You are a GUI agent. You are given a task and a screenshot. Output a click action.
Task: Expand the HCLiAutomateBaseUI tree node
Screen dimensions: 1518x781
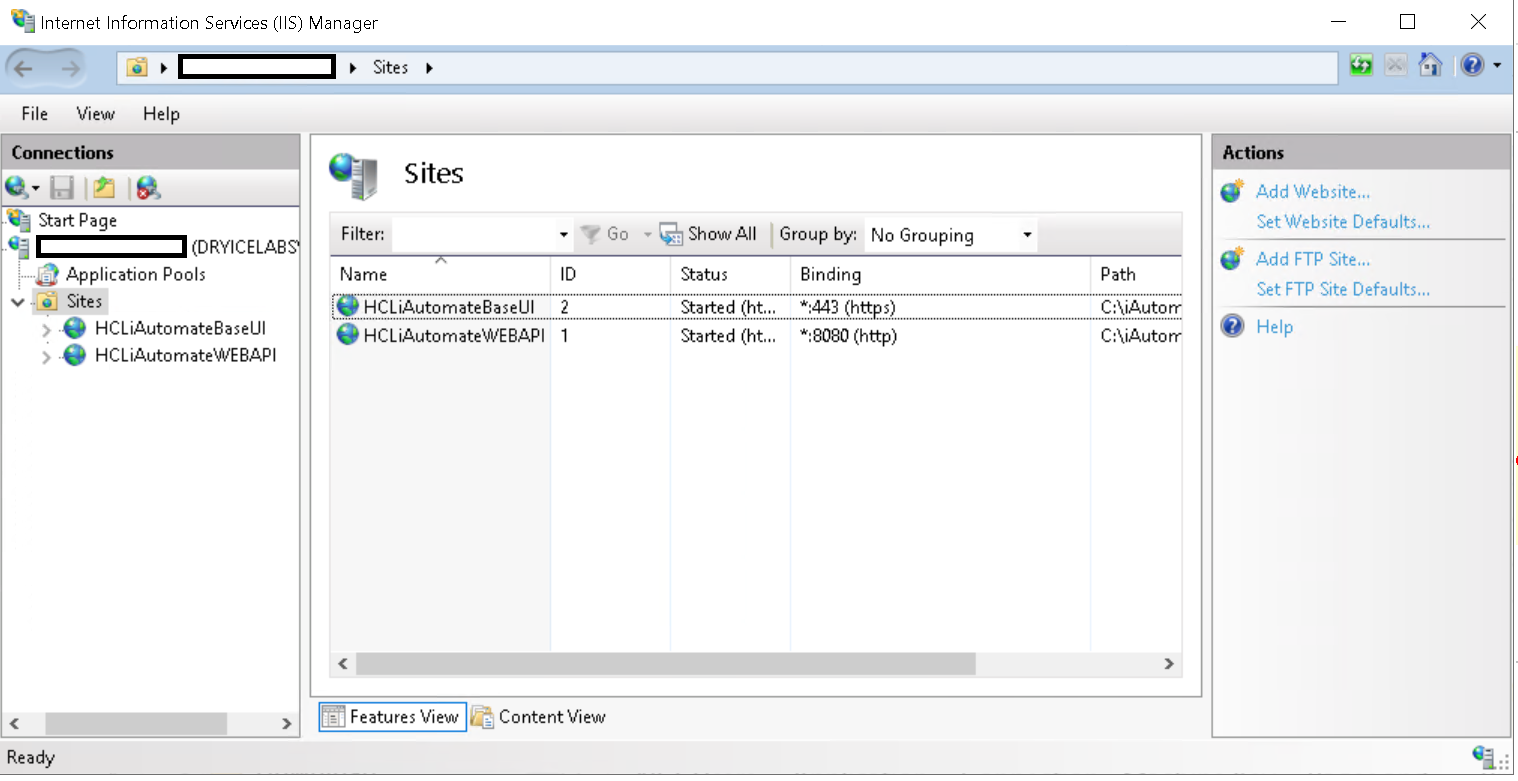pyautogui.click(x=46, y=329)
